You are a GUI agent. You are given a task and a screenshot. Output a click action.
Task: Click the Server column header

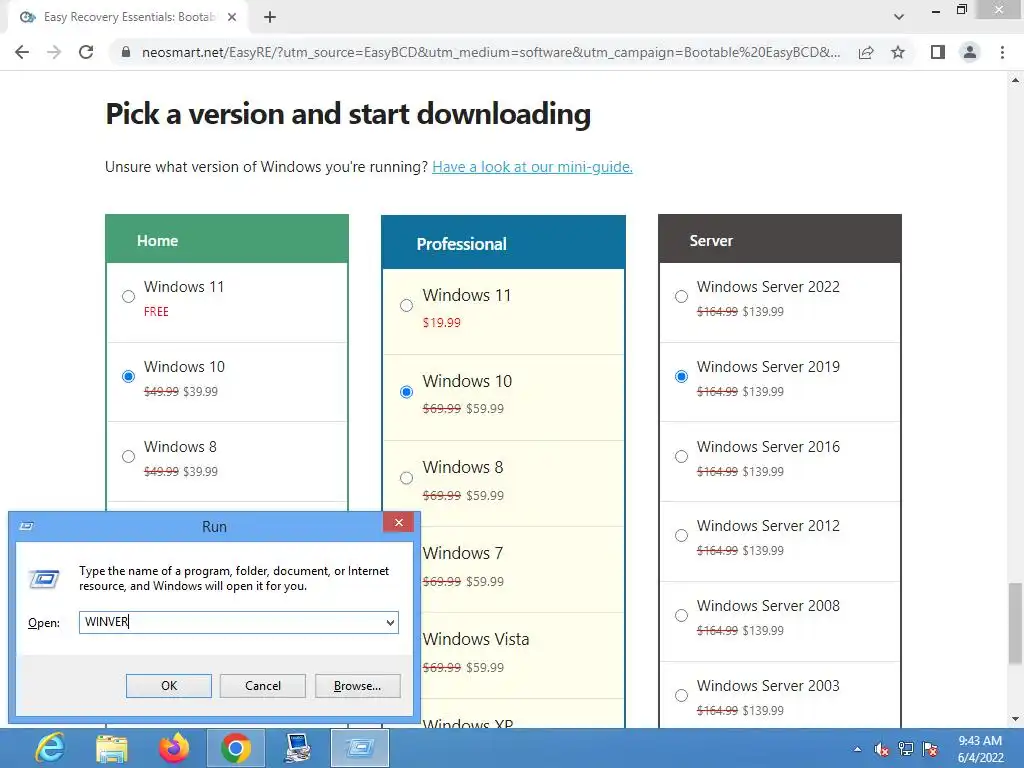coord(780,239)
